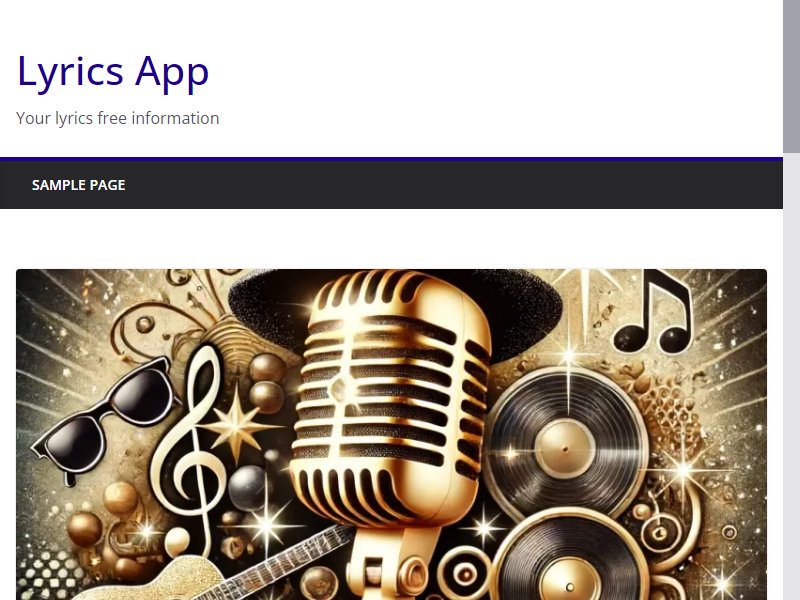Click the vertical scrollbar thumb

click(791, 76)
